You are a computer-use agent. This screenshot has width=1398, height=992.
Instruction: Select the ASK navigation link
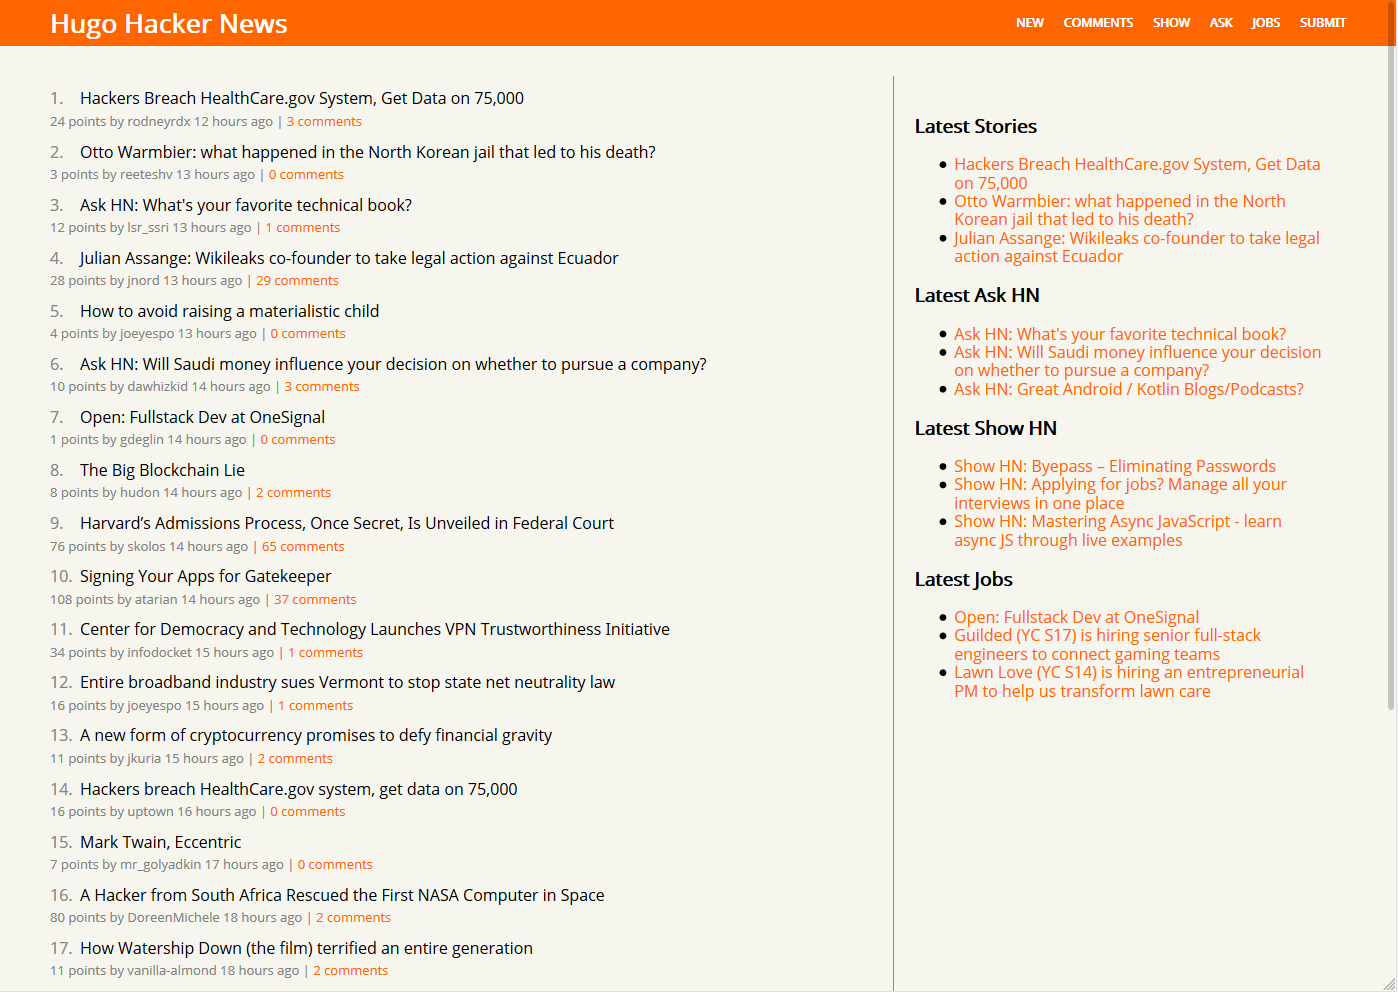coord(1220,23)
